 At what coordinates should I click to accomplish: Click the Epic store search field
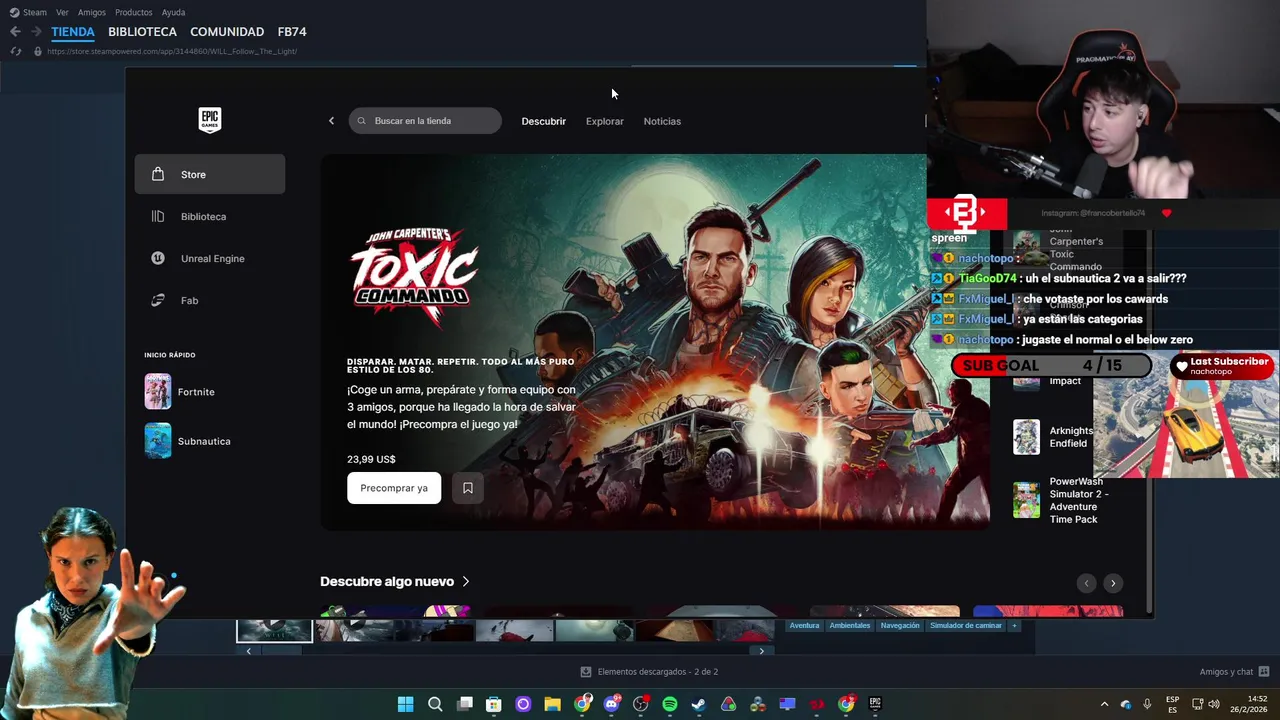[x=425, y=121]
